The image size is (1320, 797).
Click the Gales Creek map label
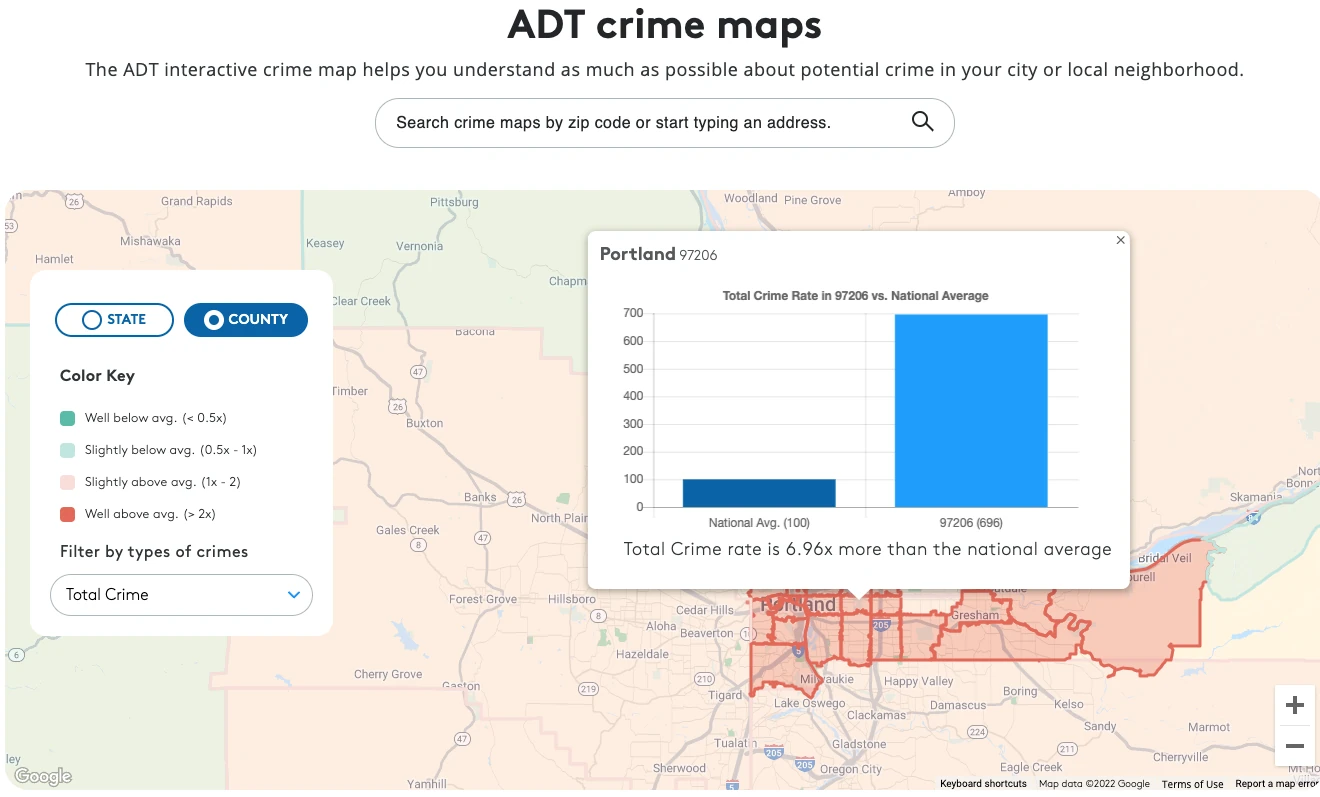(408, 530)
